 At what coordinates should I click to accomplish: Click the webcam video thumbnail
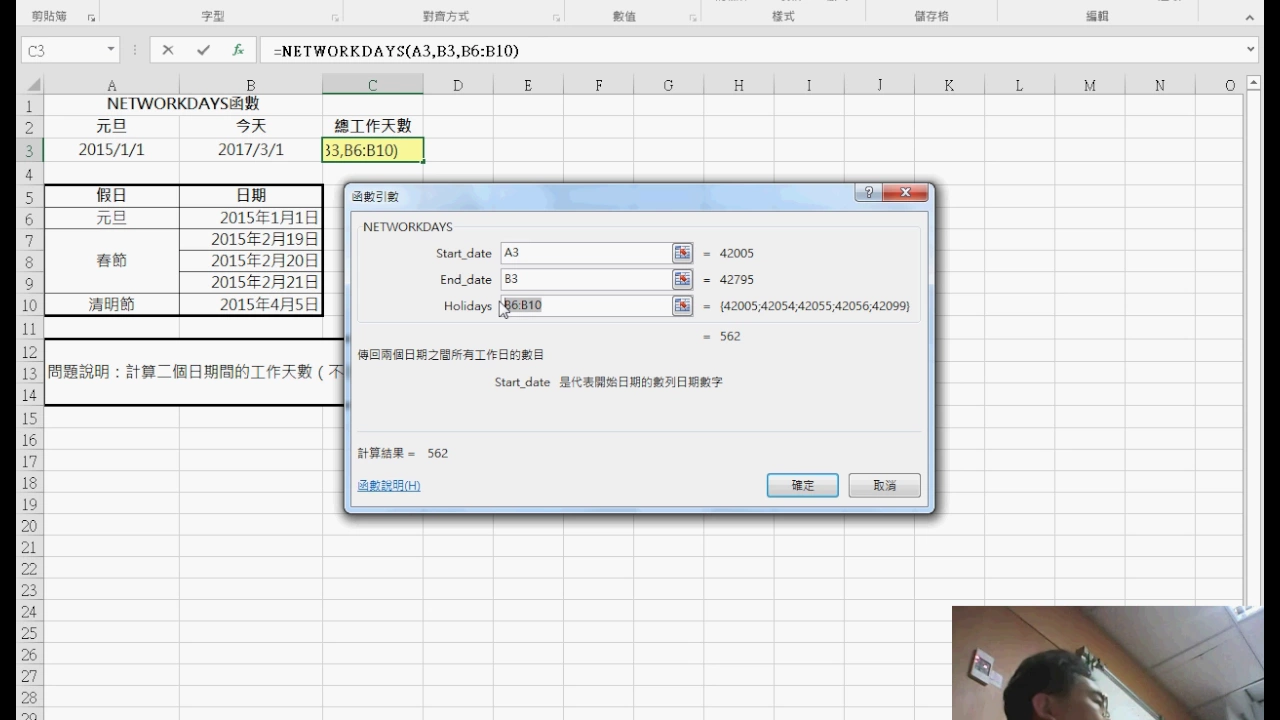pyautogui.click(x=1108, y=663)
